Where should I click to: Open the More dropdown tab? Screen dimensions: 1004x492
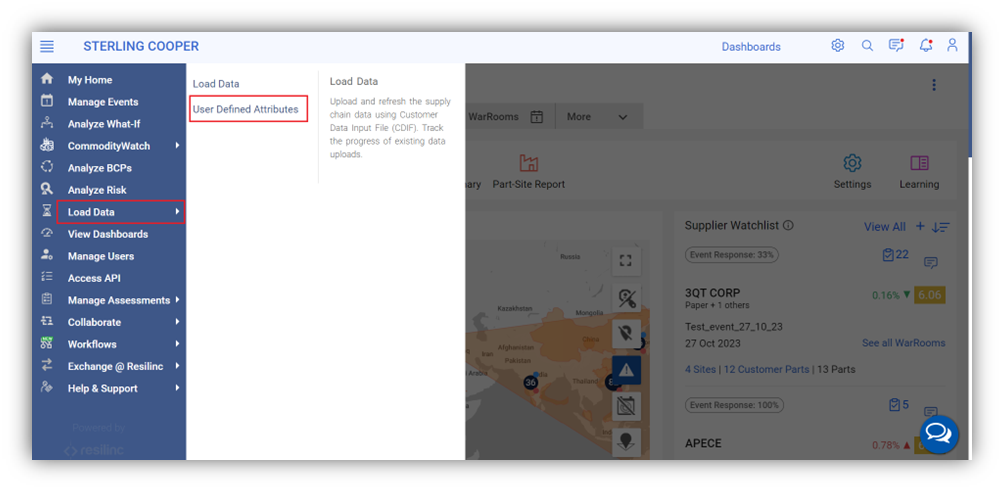(x=597, y=117)
